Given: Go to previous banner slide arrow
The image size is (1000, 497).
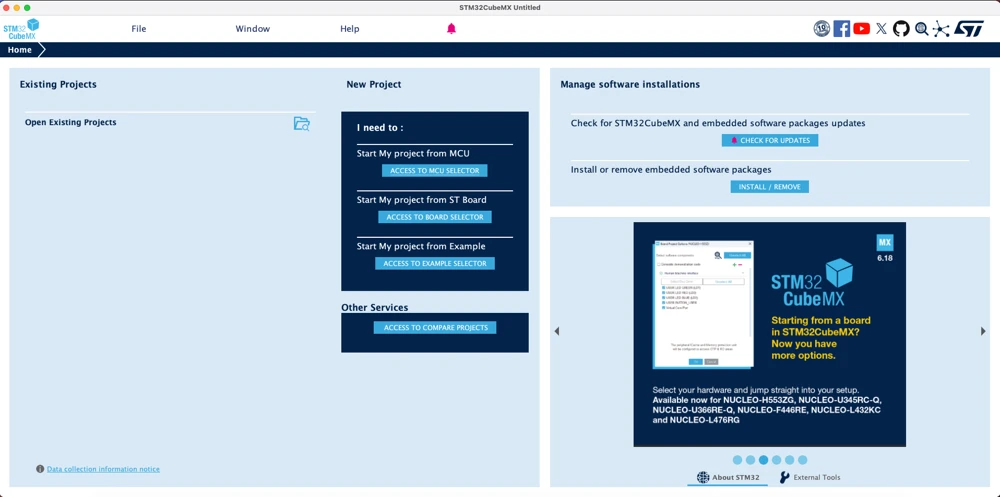Looking at the screenshot, I should tap(557, 331).
